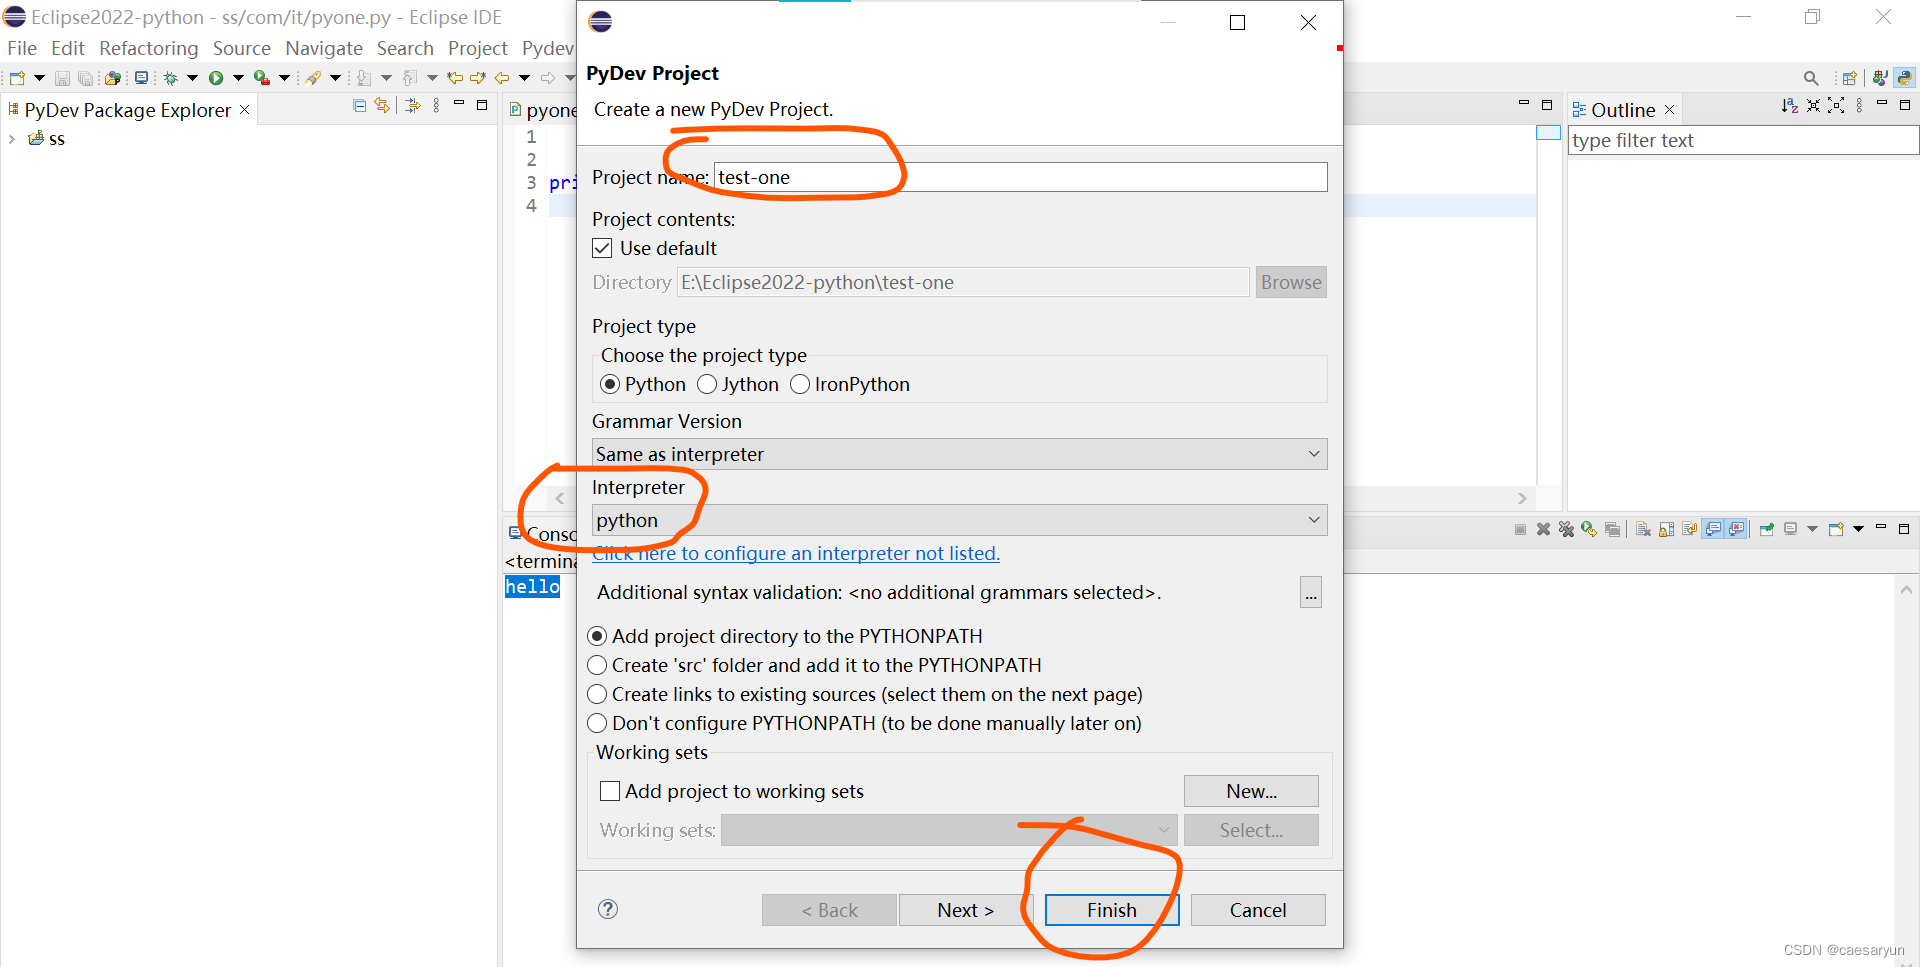Screen dimensions: 1920x967
Task: Open the Interpreter dropdown showing python
Action: click(959, 520)
